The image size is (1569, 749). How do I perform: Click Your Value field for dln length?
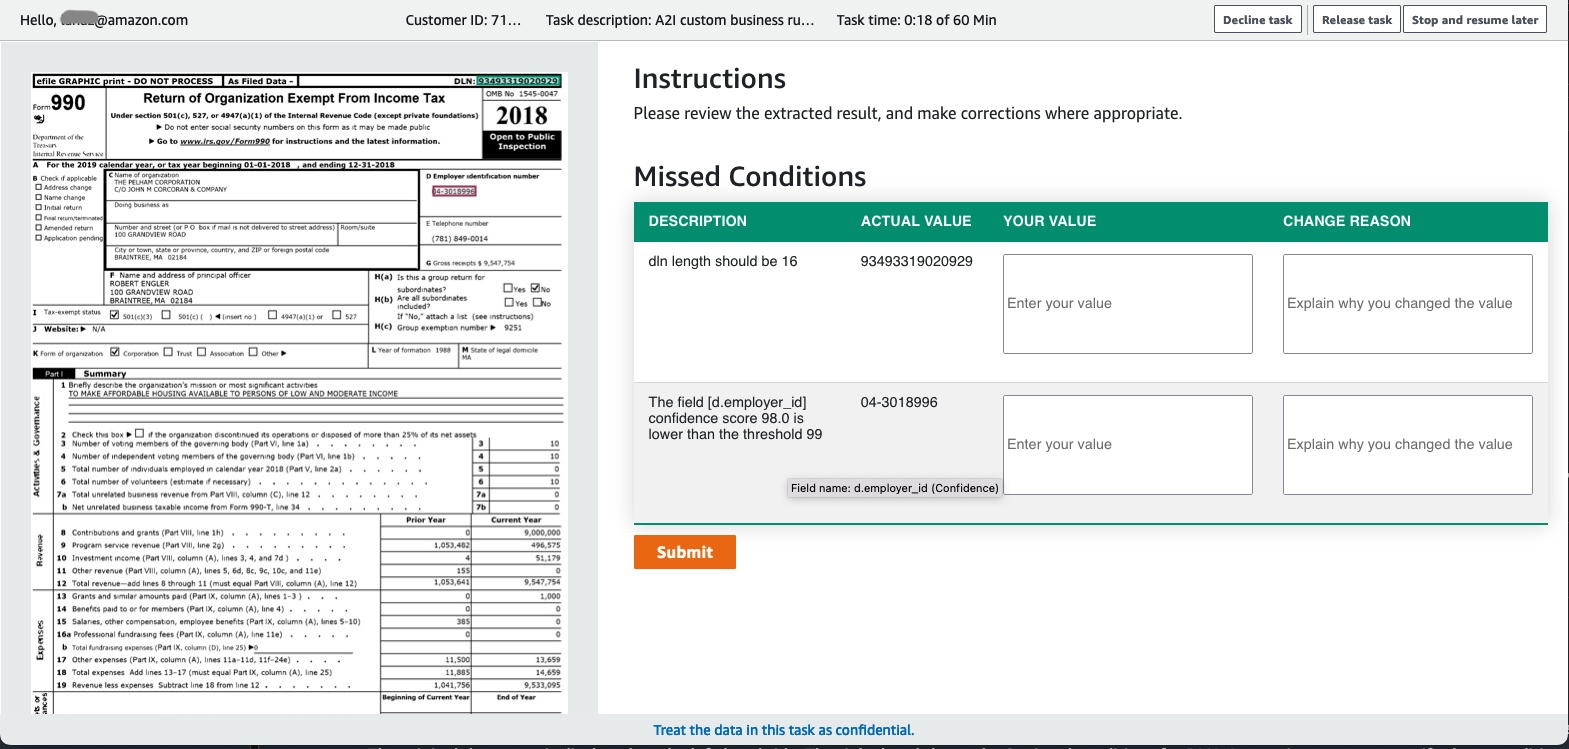coord(1127,304)
